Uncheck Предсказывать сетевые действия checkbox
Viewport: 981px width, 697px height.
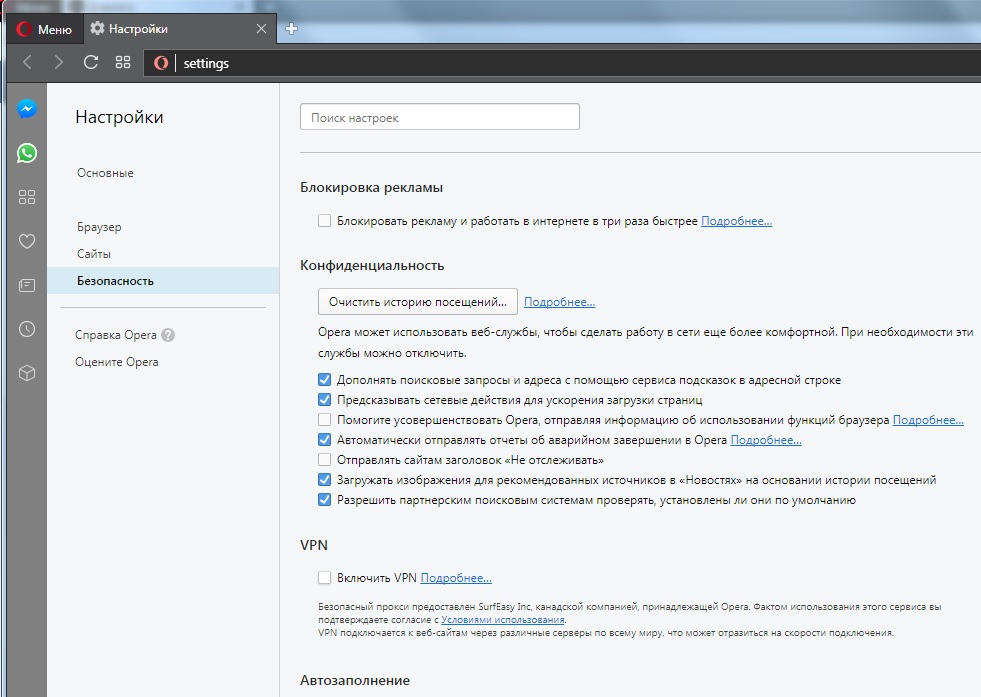324,399
